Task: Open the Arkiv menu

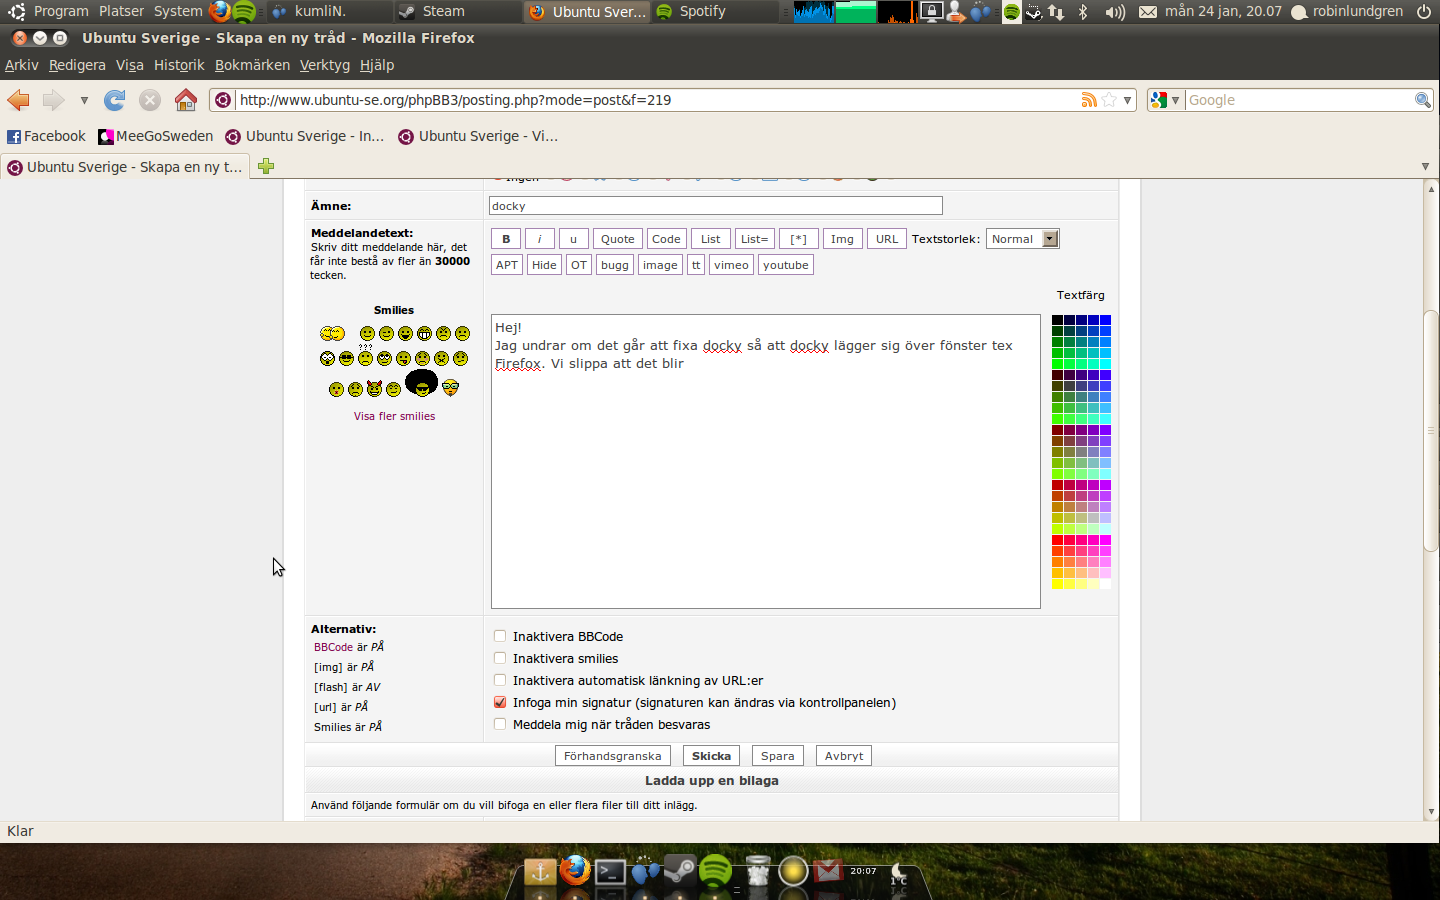Action: click(22, 65)
